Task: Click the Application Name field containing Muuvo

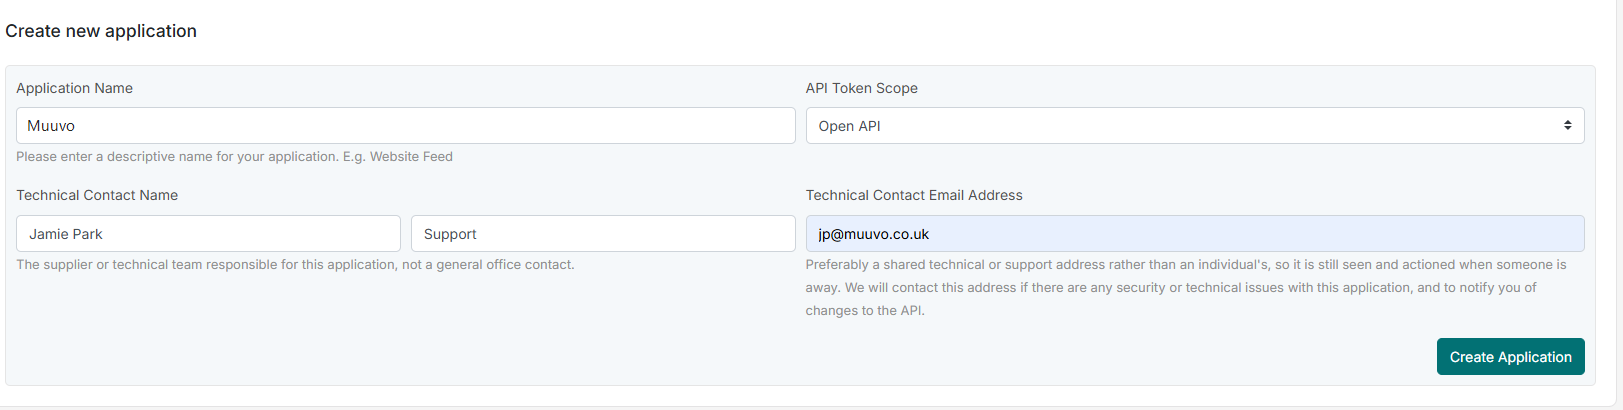Action: 405,126
